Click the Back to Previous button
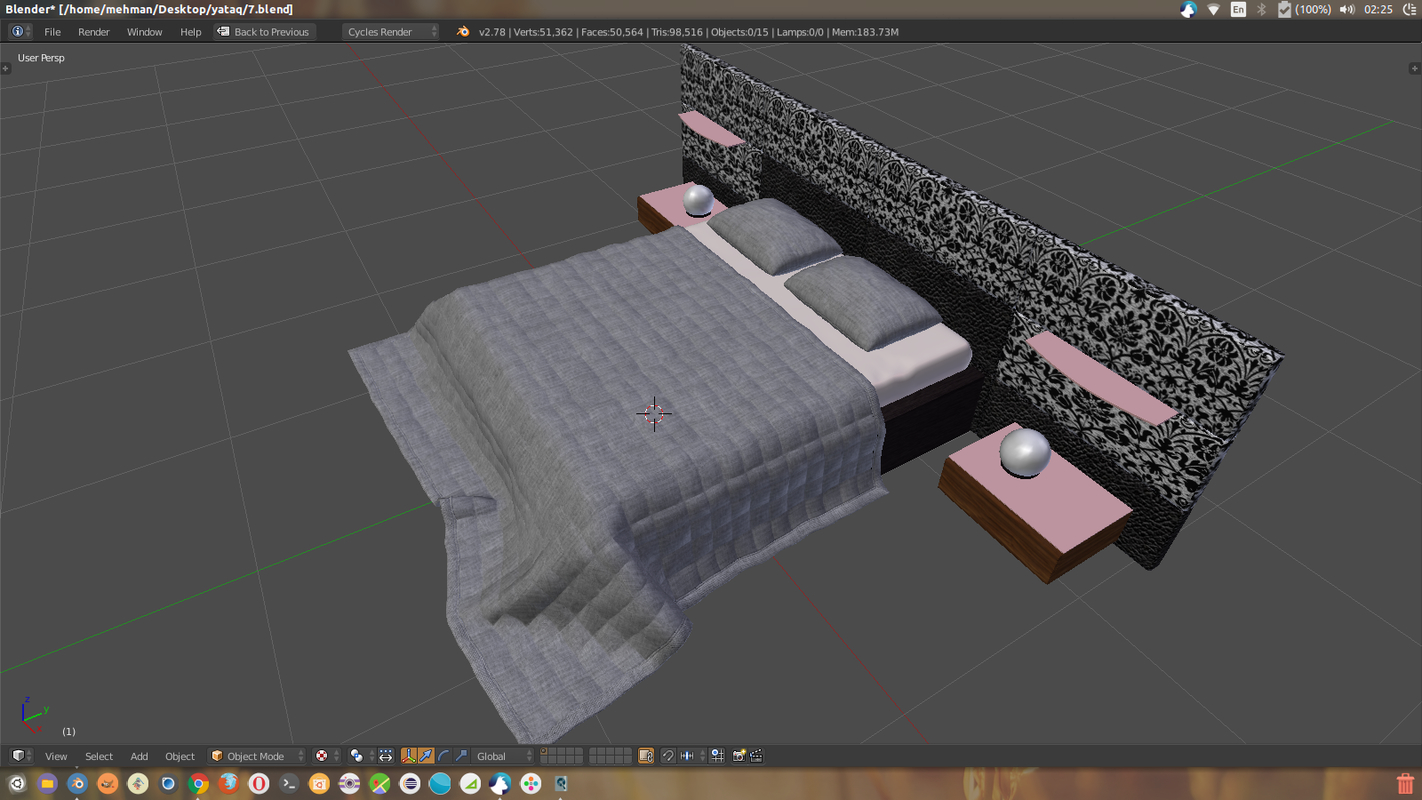1422x800 pixels. click(x=264, y=31)
